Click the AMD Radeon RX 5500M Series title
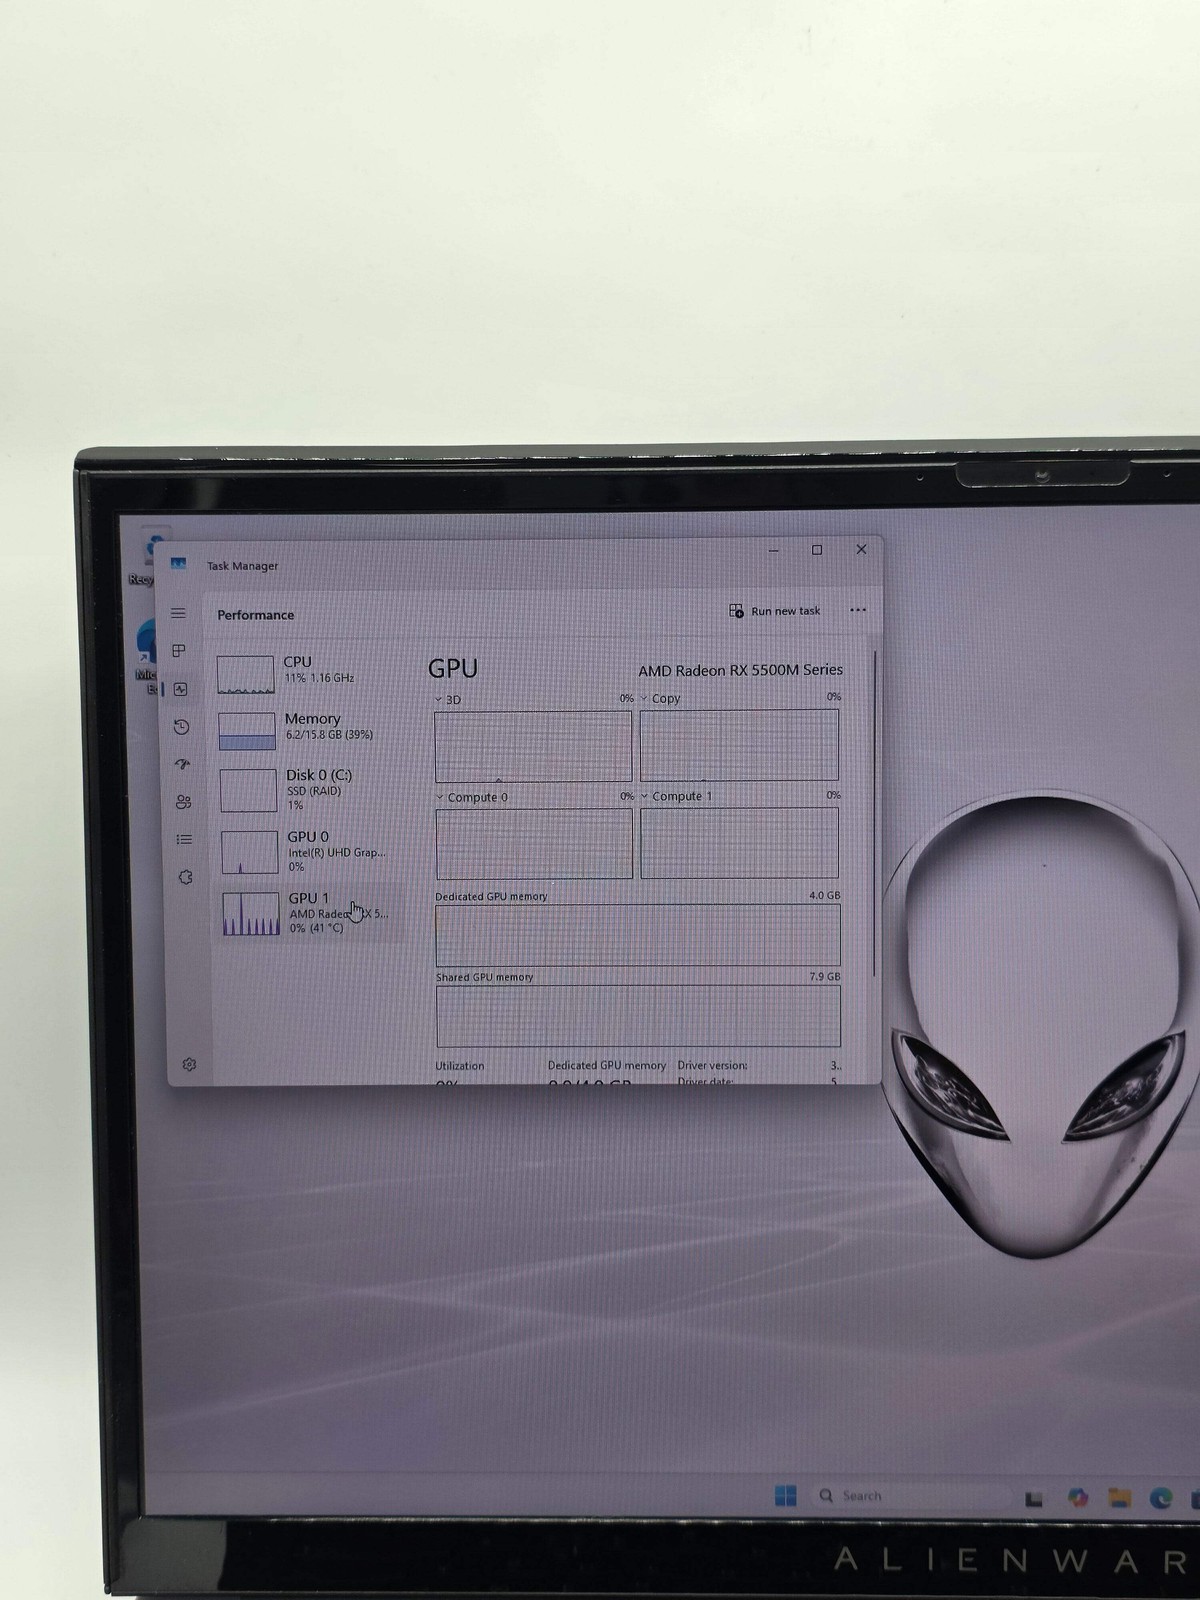Image resolution: width=1200 pixels, height=1600 pixels. pos(741,670)
